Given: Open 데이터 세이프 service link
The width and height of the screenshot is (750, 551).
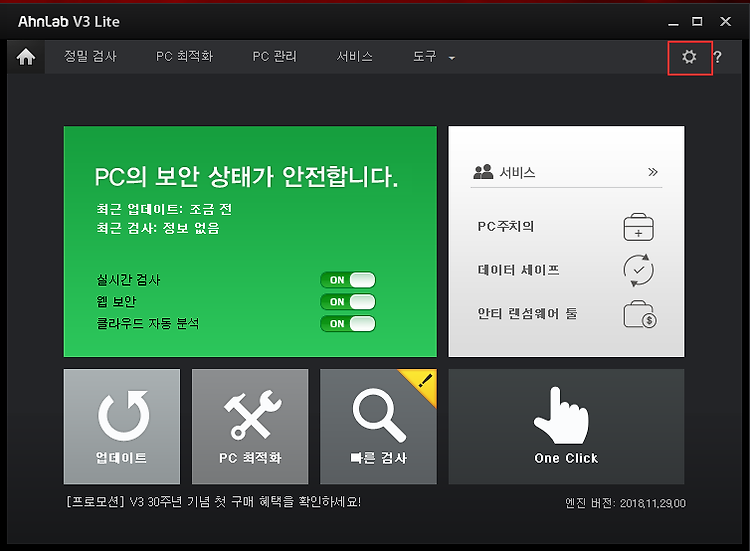Looking at the screenshot, I should pyautogui.click(x=518, y=270).
